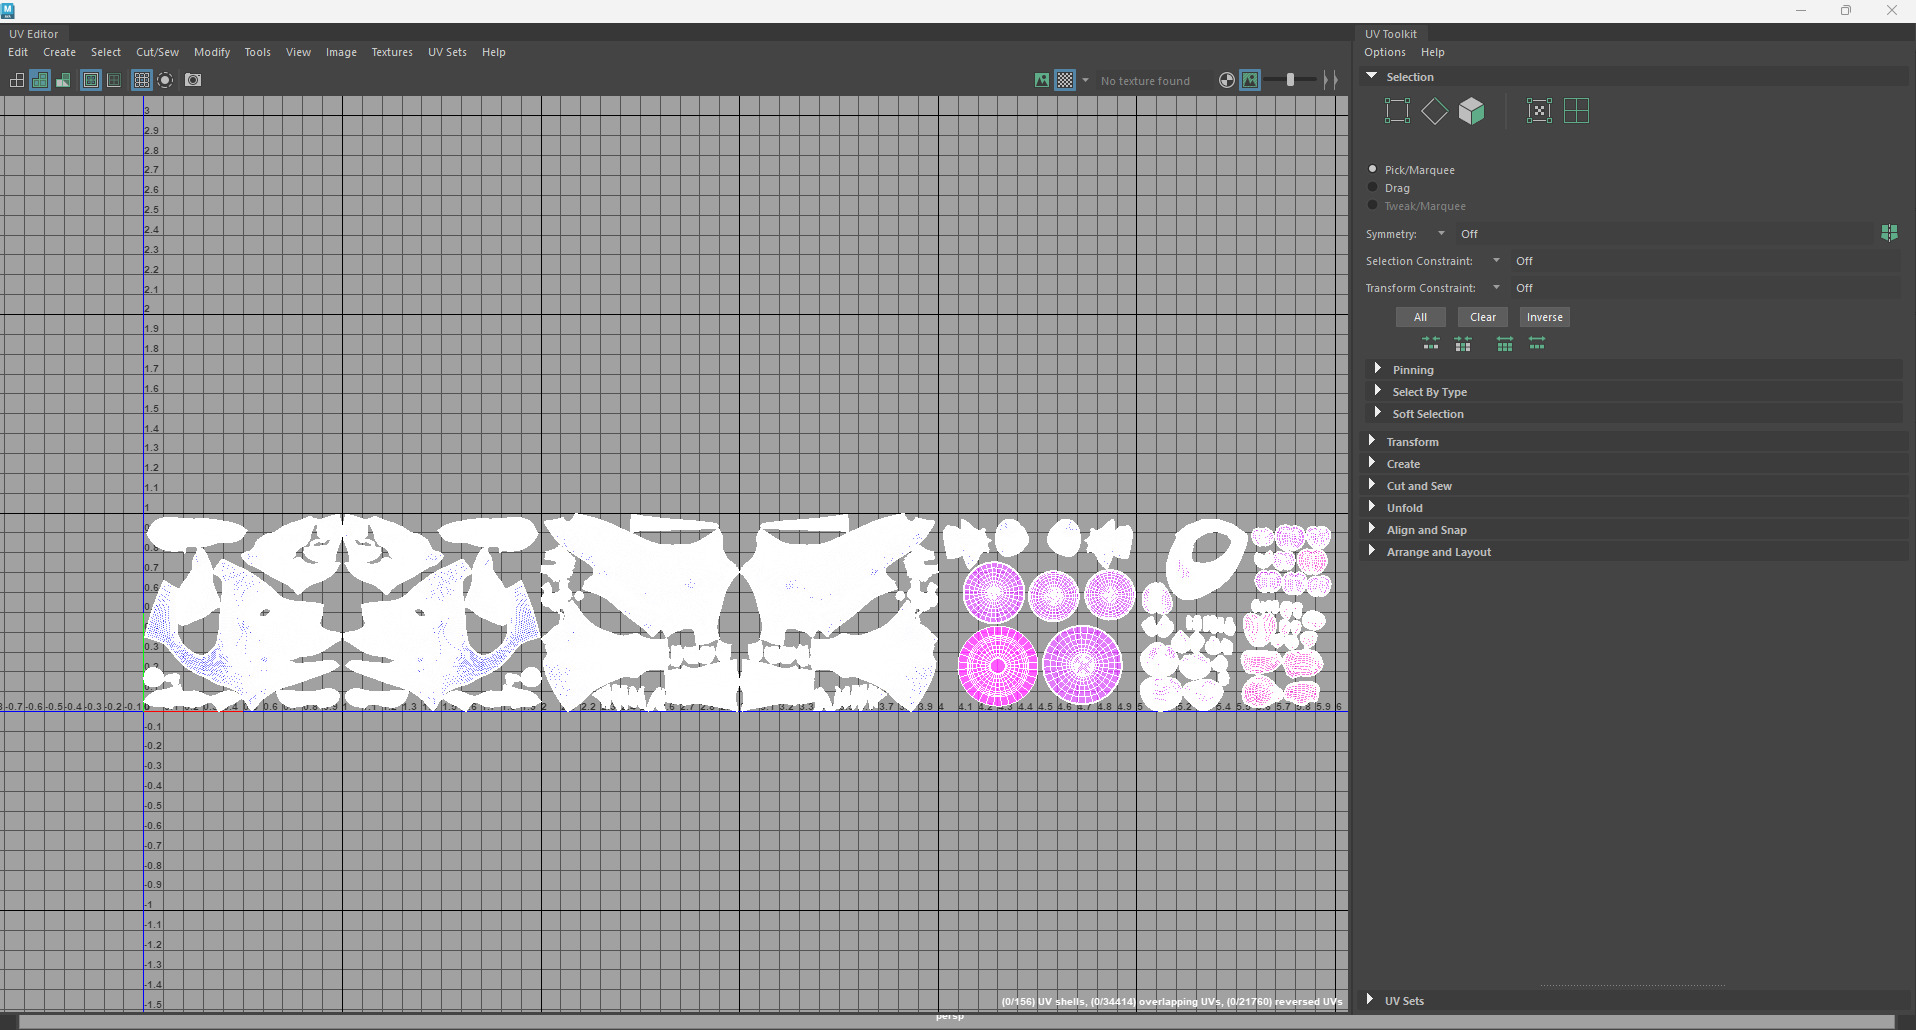Expand the Select By Type section
The height and width of the screenshot is (1030, 1916).
click(x=1634, y=392)
